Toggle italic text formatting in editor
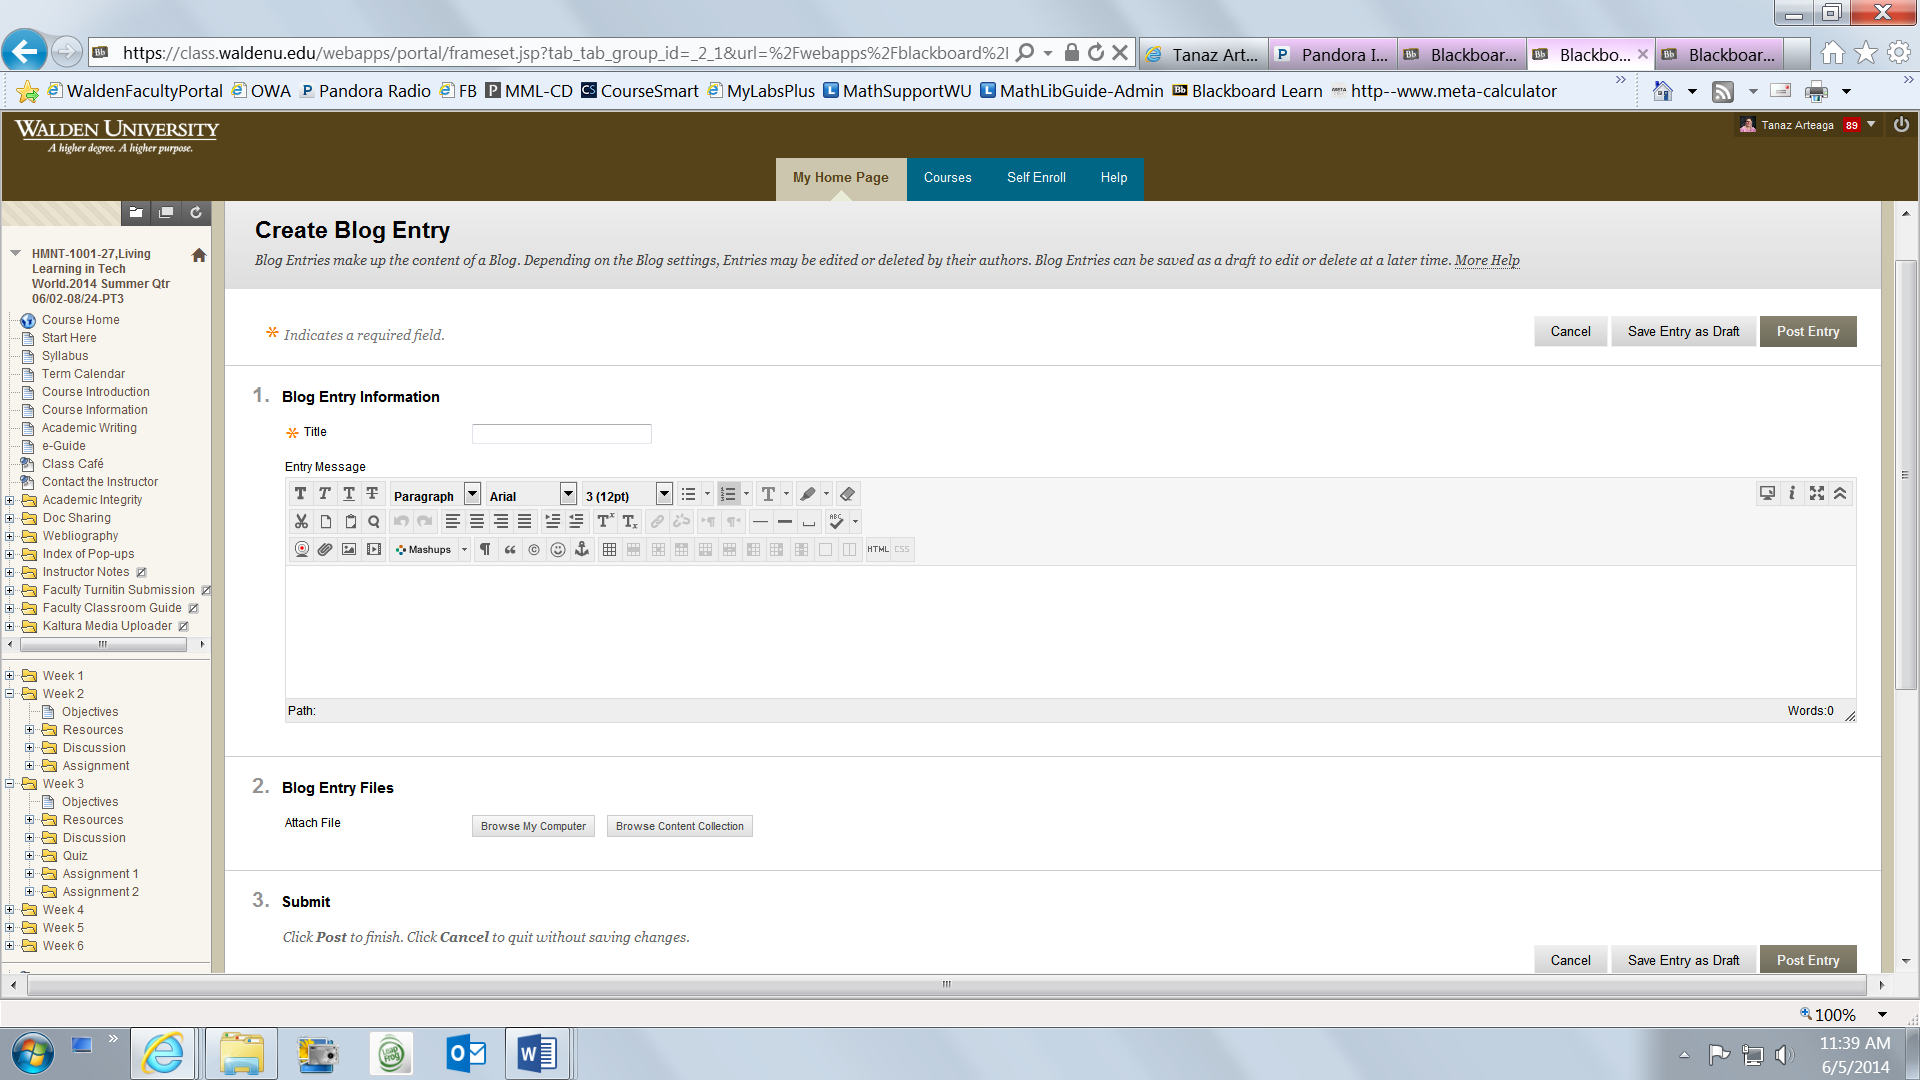The width and height of the screenshot is (1920, 1080). 324,494
